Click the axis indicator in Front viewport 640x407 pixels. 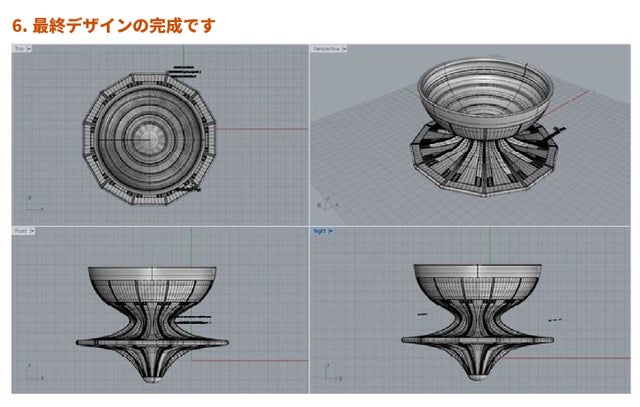click(x=30, y=376)
